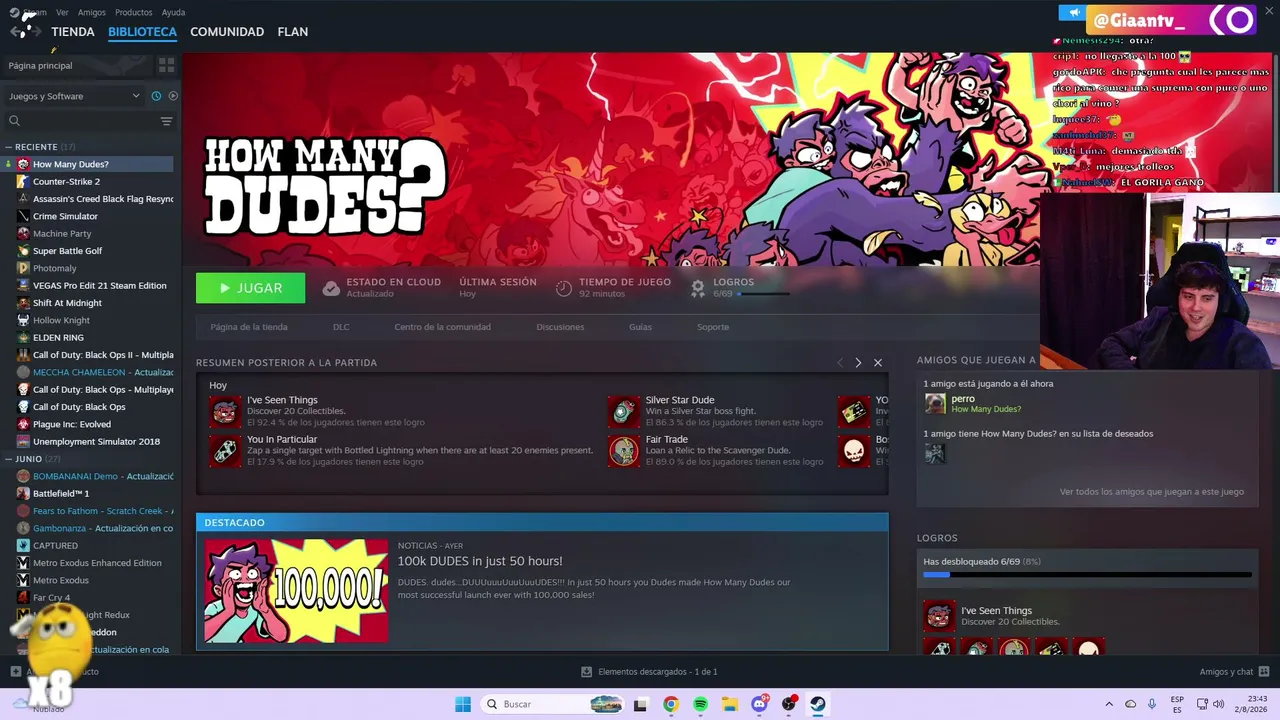Open the DLC link
The width and height of the screenshot is (1280, 720).
tap(341, 327)
